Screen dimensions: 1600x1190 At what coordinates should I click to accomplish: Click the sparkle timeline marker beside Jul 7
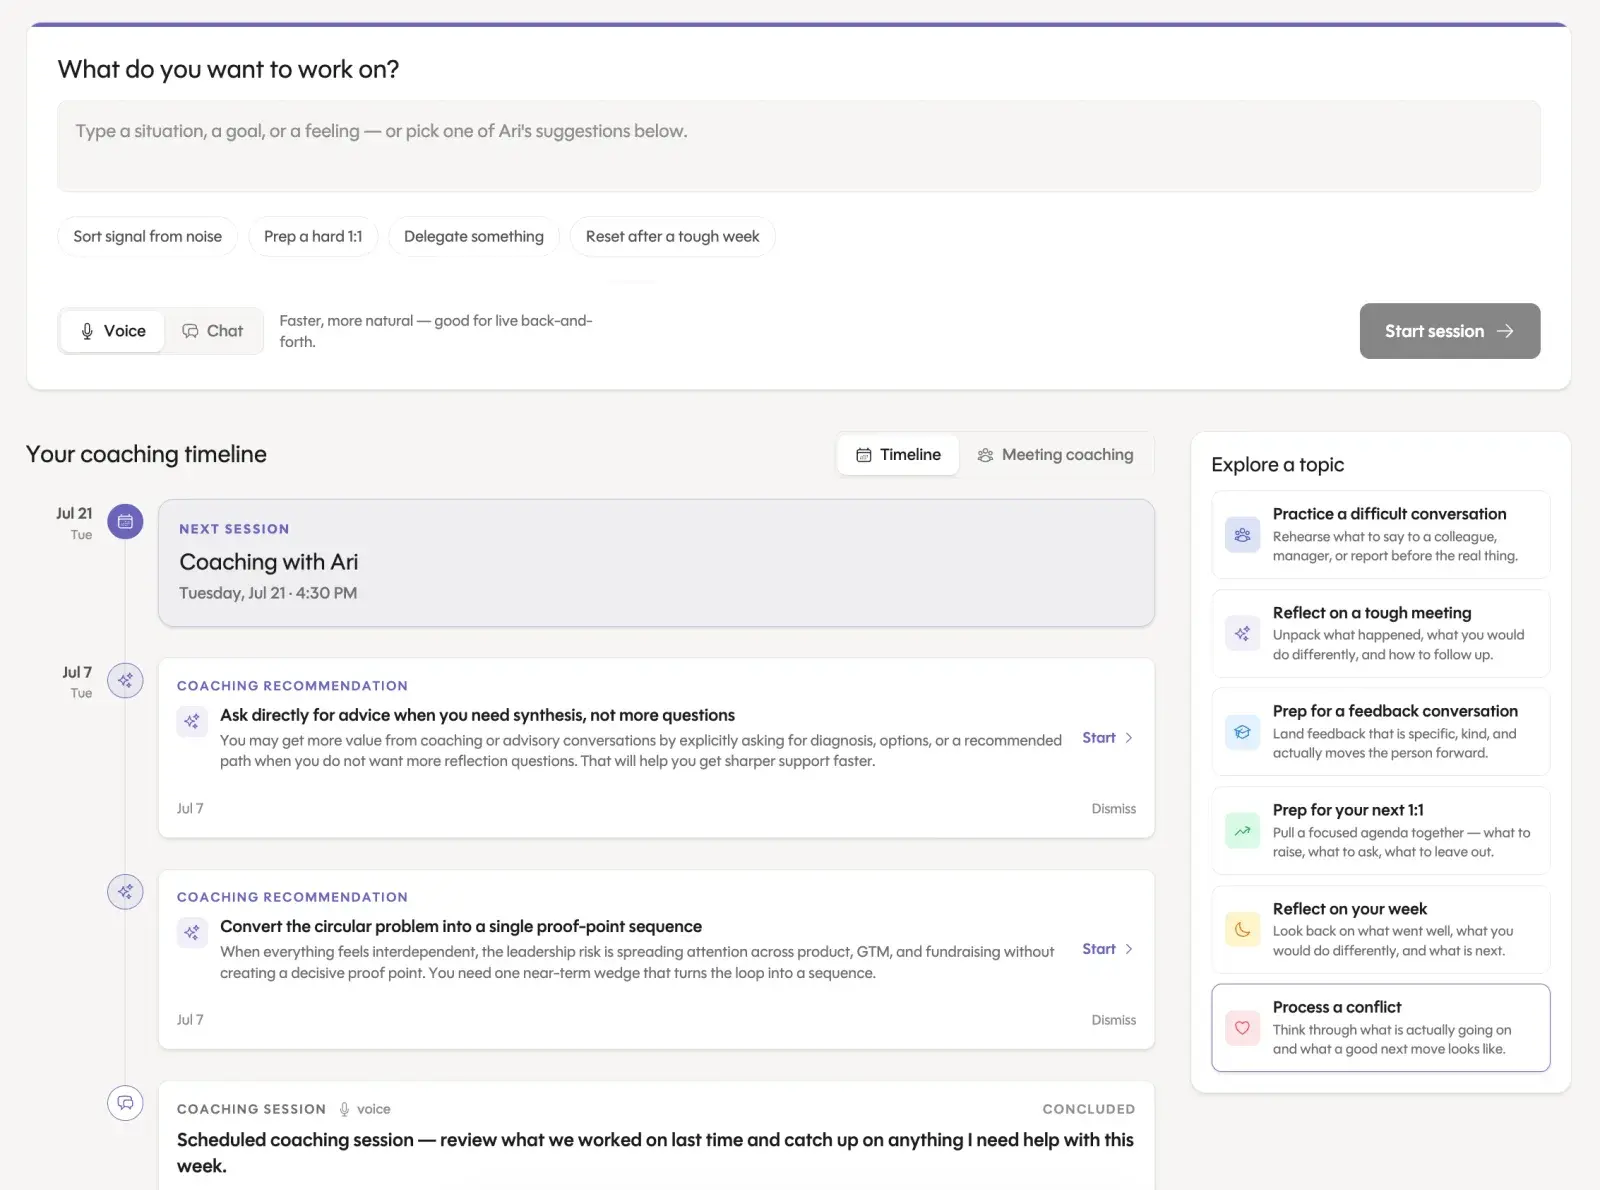tap(125, 680)
